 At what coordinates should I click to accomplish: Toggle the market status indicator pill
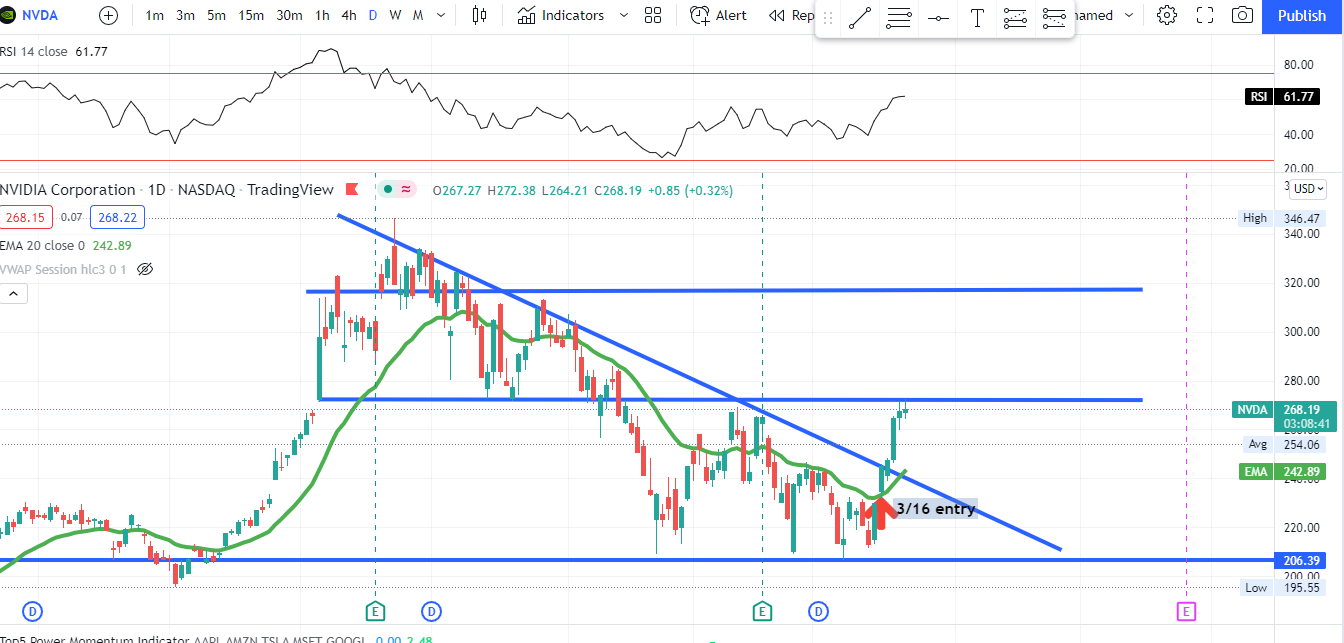[x=397, y=189]
